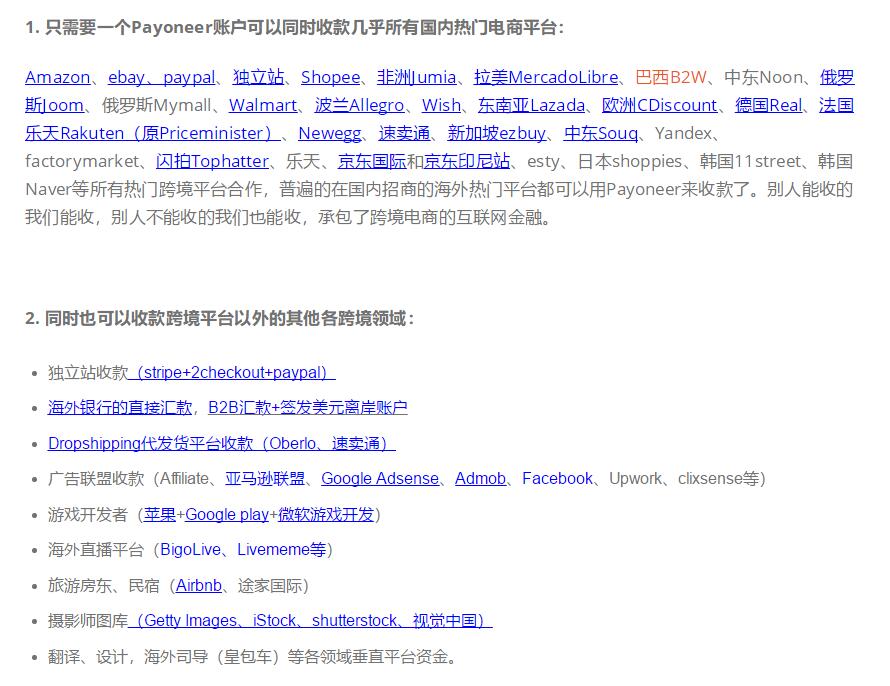Click the ebay、paypal link
The width and height of the screenshot is (890, 686).
click(161, 77)
